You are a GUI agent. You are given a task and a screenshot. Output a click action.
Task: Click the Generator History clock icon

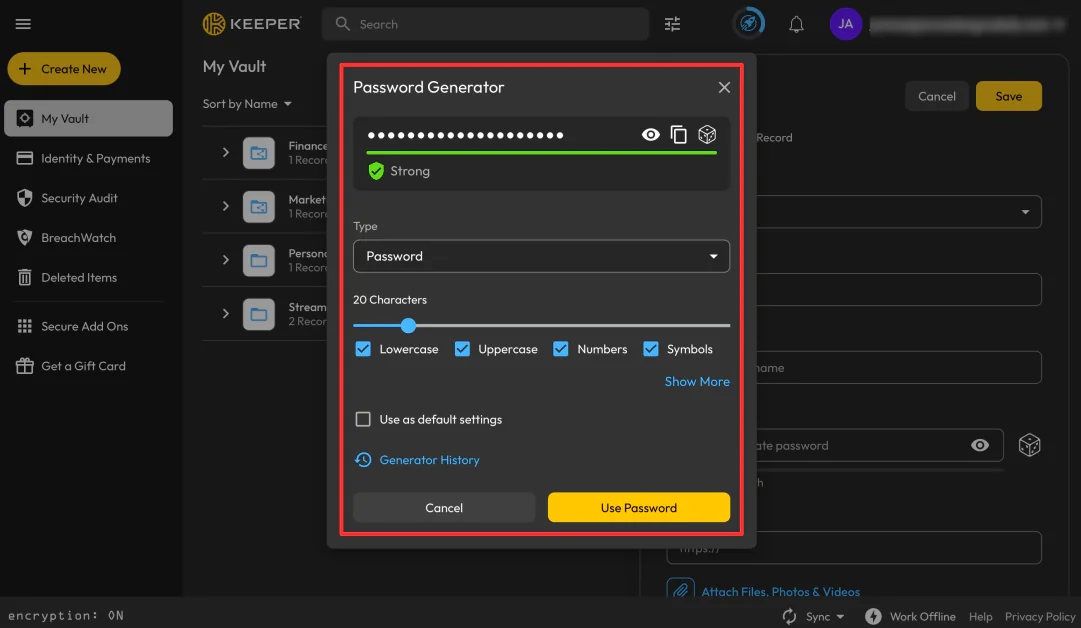click(x=363, y=460)
